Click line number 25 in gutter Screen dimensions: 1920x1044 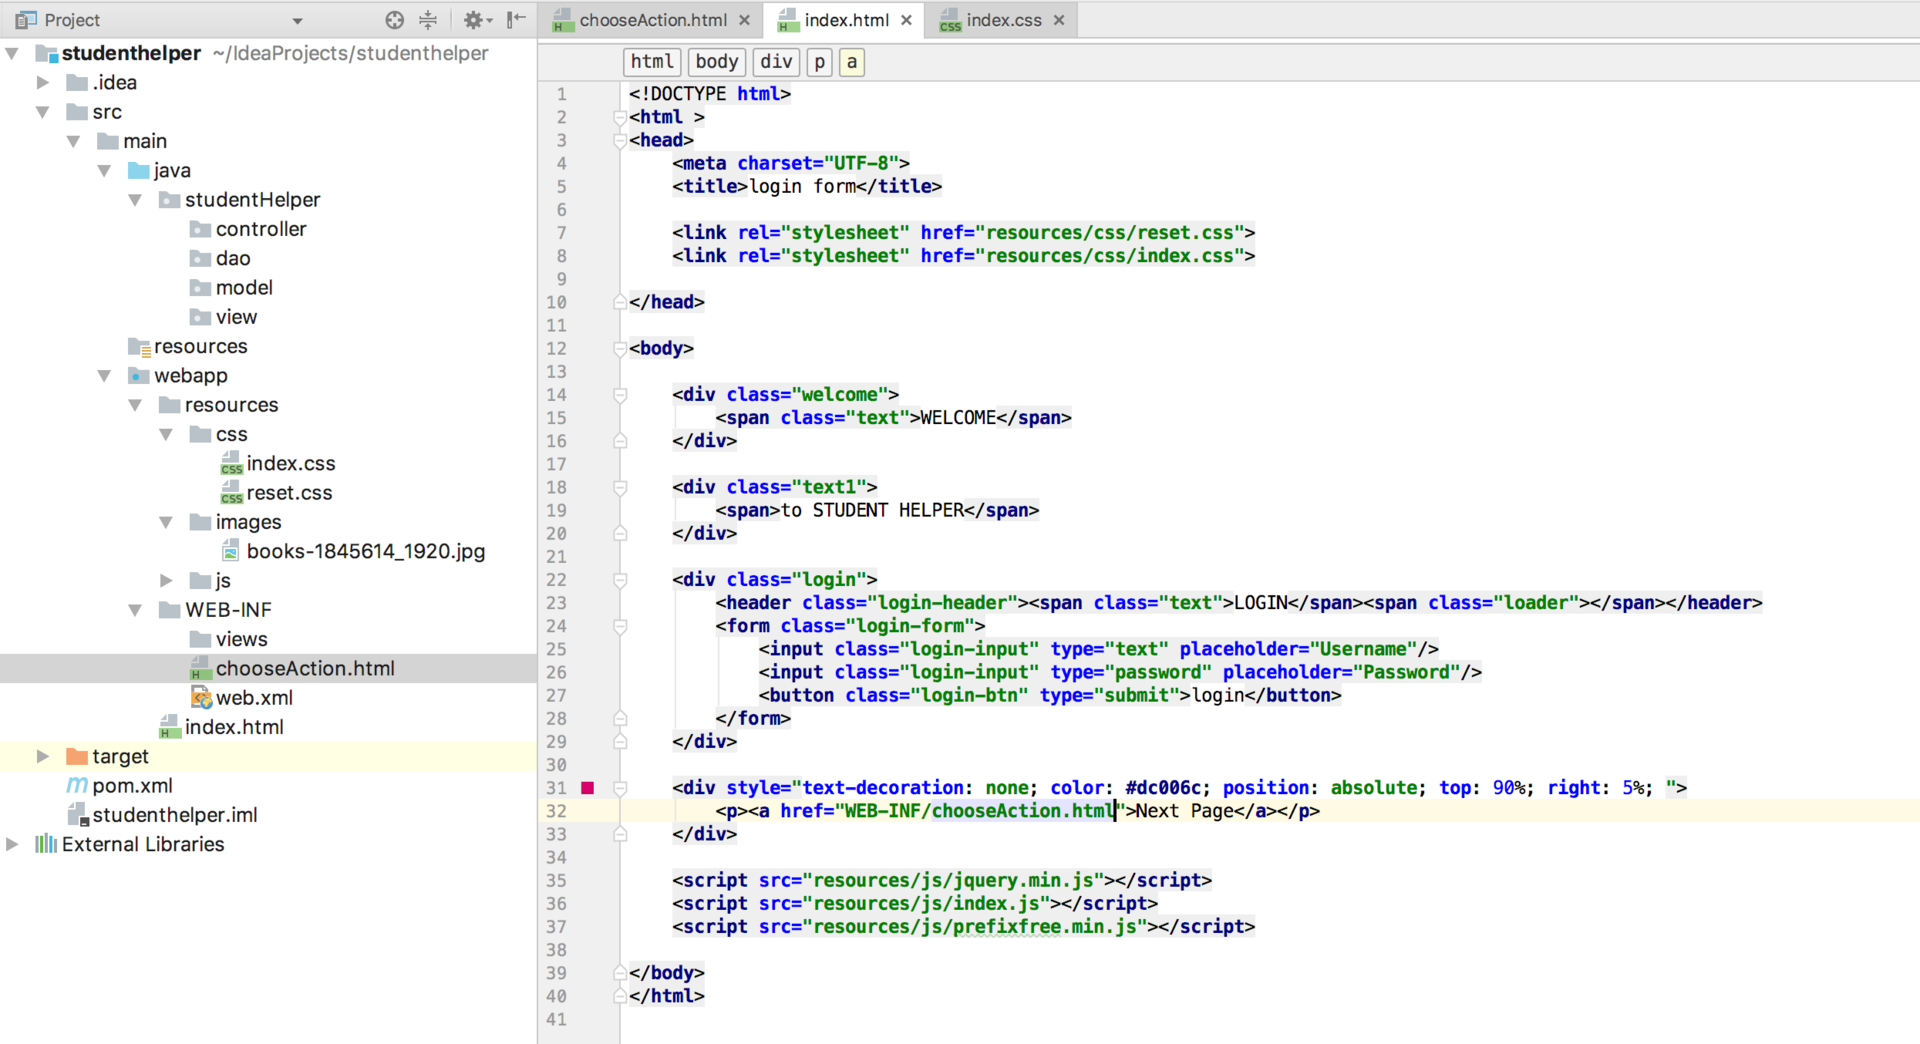[x=556, y=649]
